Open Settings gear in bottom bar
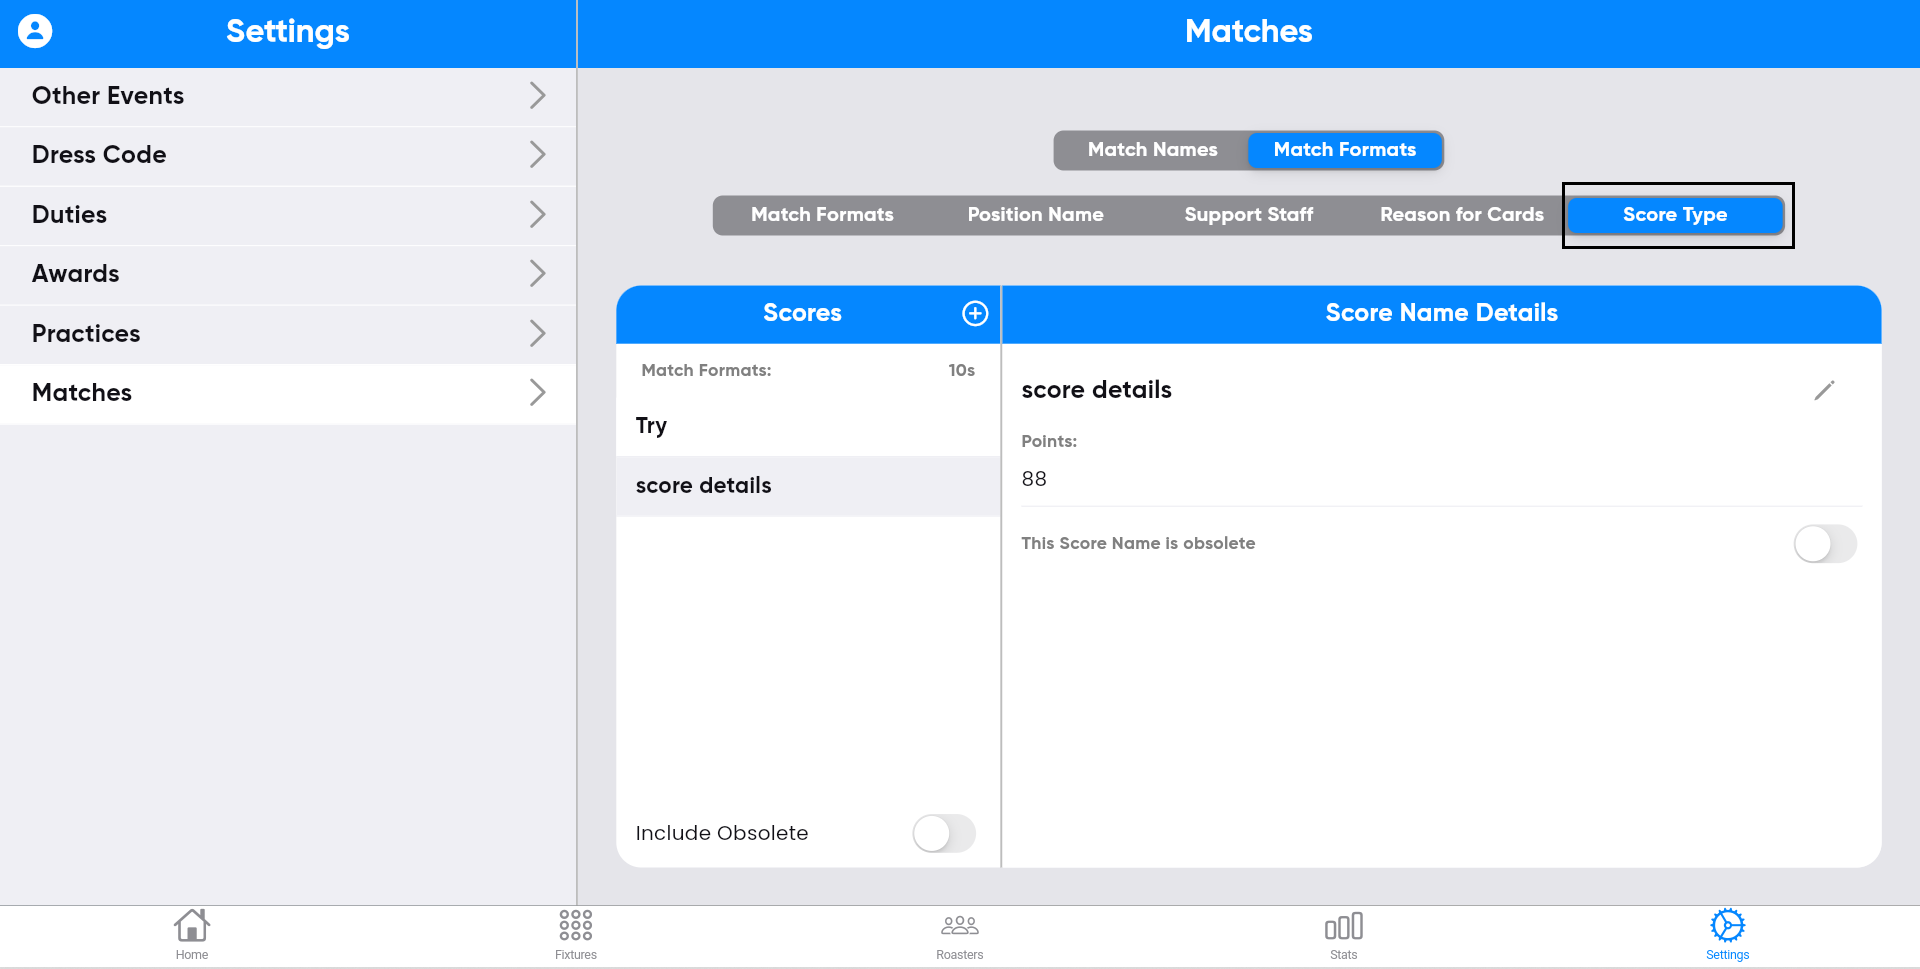 (x=1727, y=935)
